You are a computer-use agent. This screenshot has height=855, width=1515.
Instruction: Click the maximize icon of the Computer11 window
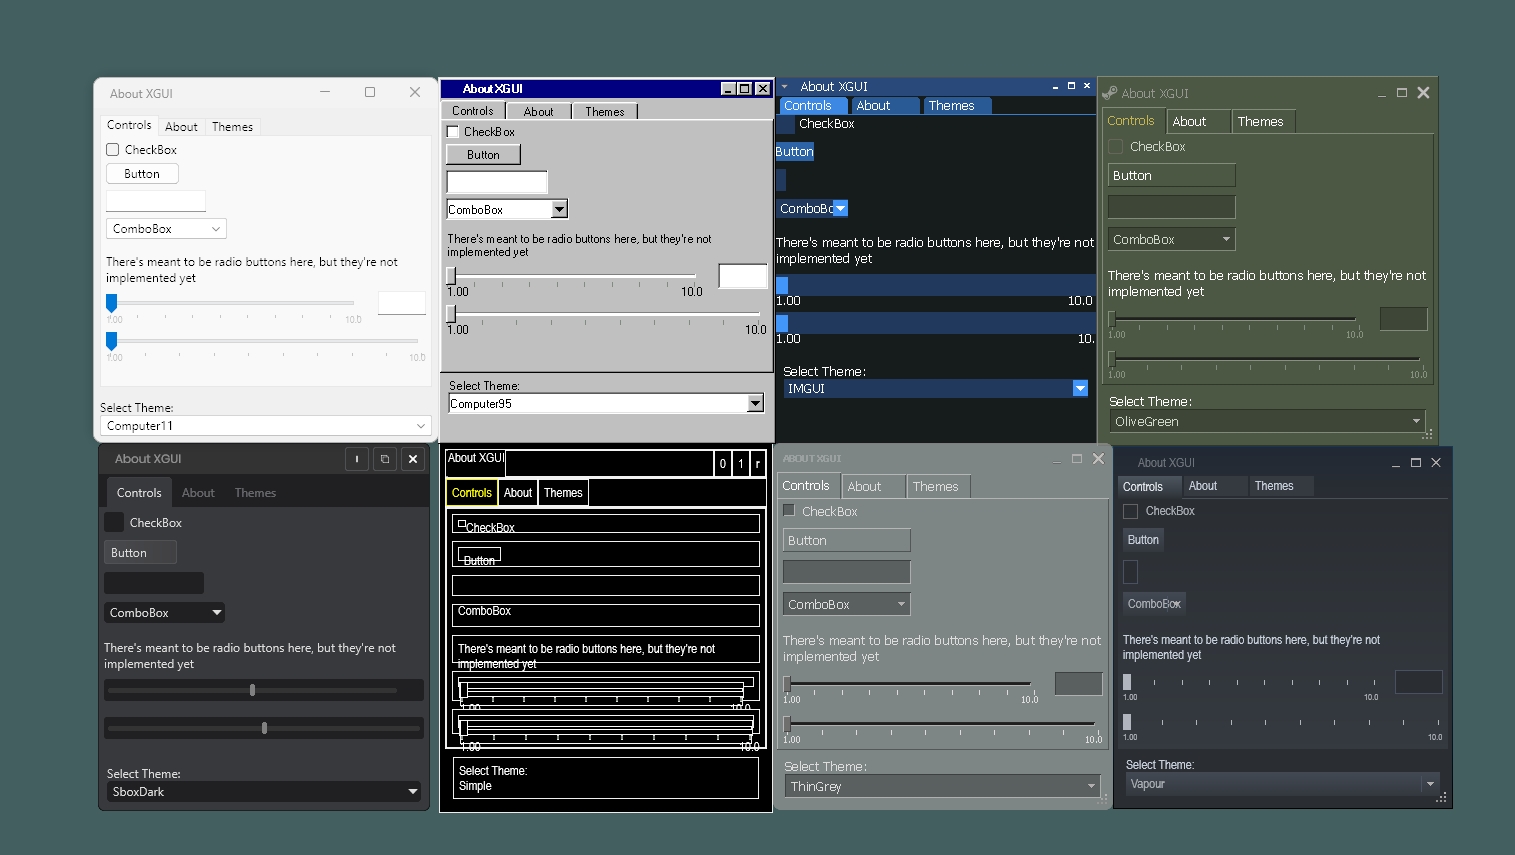click(370, 92)
